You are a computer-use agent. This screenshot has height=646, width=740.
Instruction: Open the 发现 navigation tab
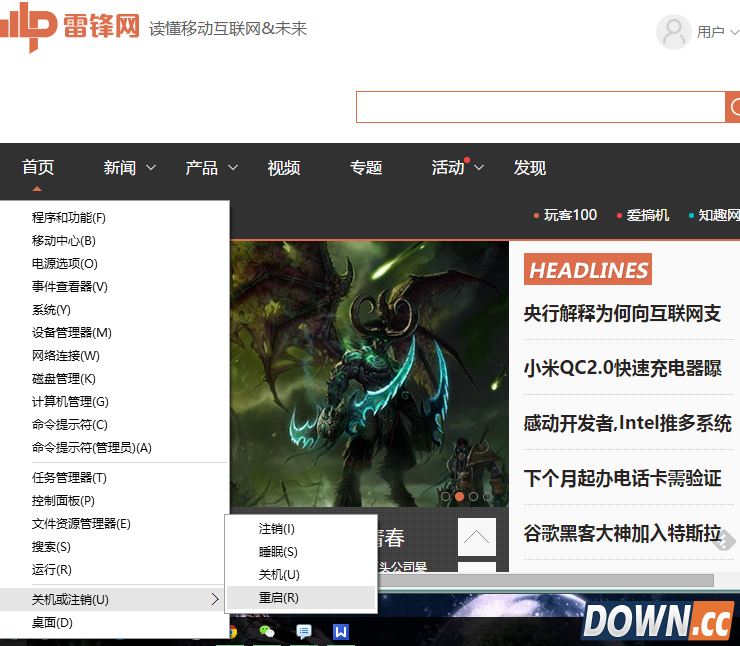(x=530, y=168)
